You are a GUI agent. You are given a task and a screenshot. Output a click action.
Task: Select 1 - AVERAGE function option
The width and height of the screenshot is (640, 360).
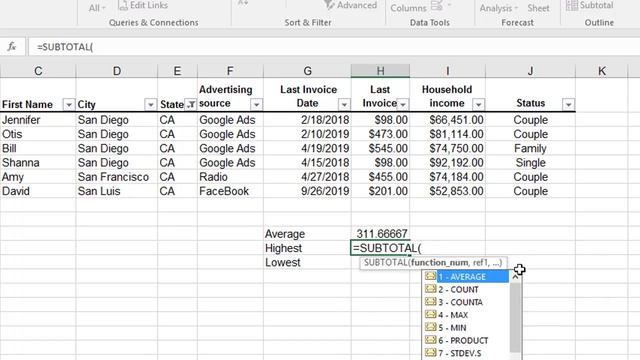466,277
